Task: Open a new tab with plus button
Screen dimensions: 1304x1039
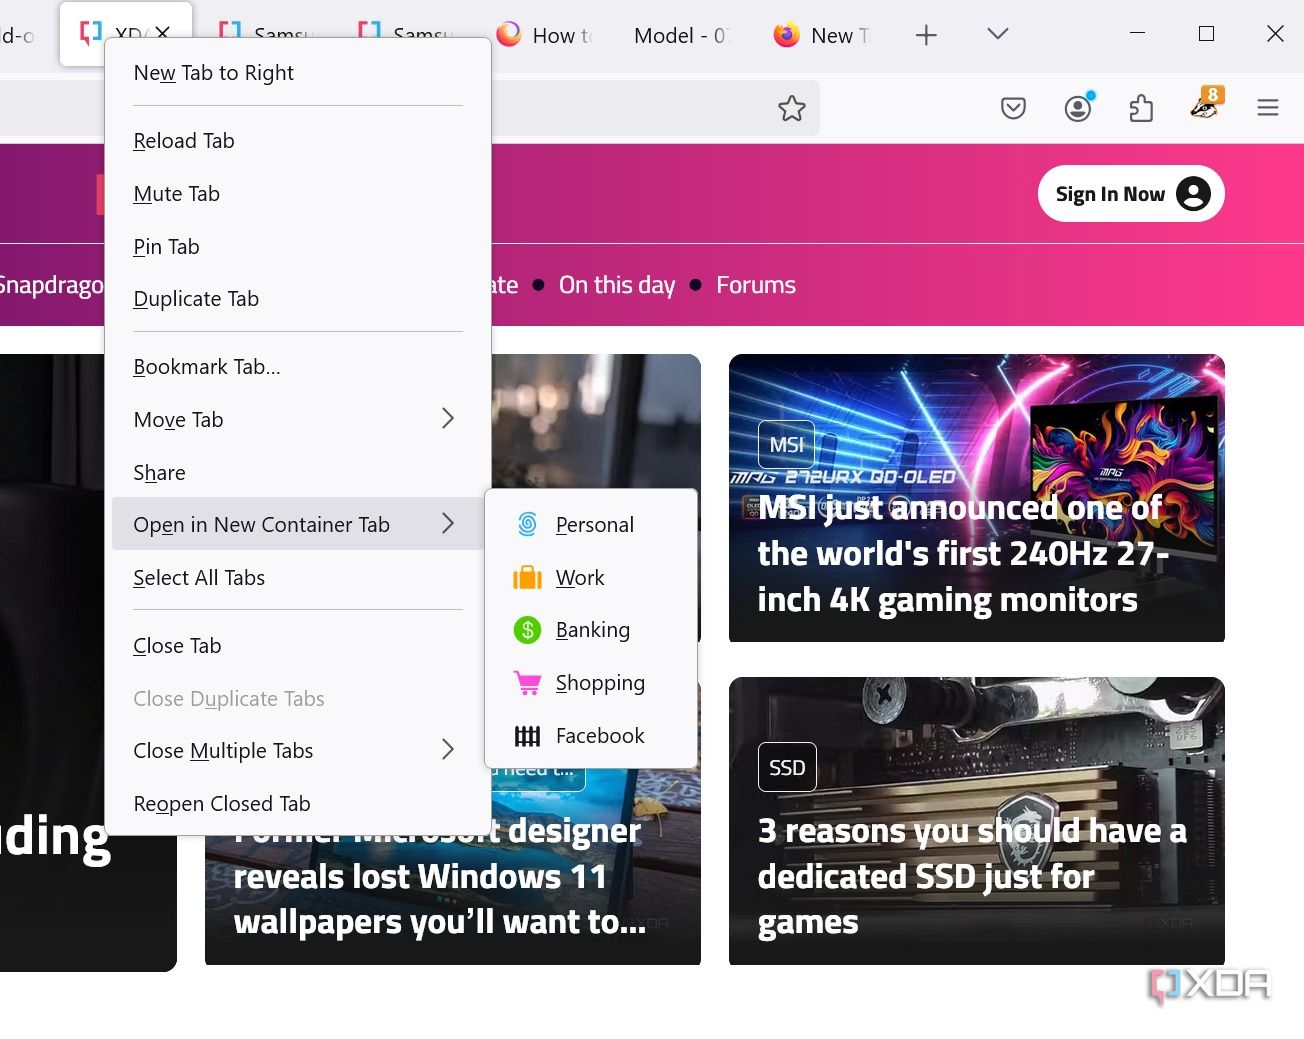Action: tap(926, 35)
